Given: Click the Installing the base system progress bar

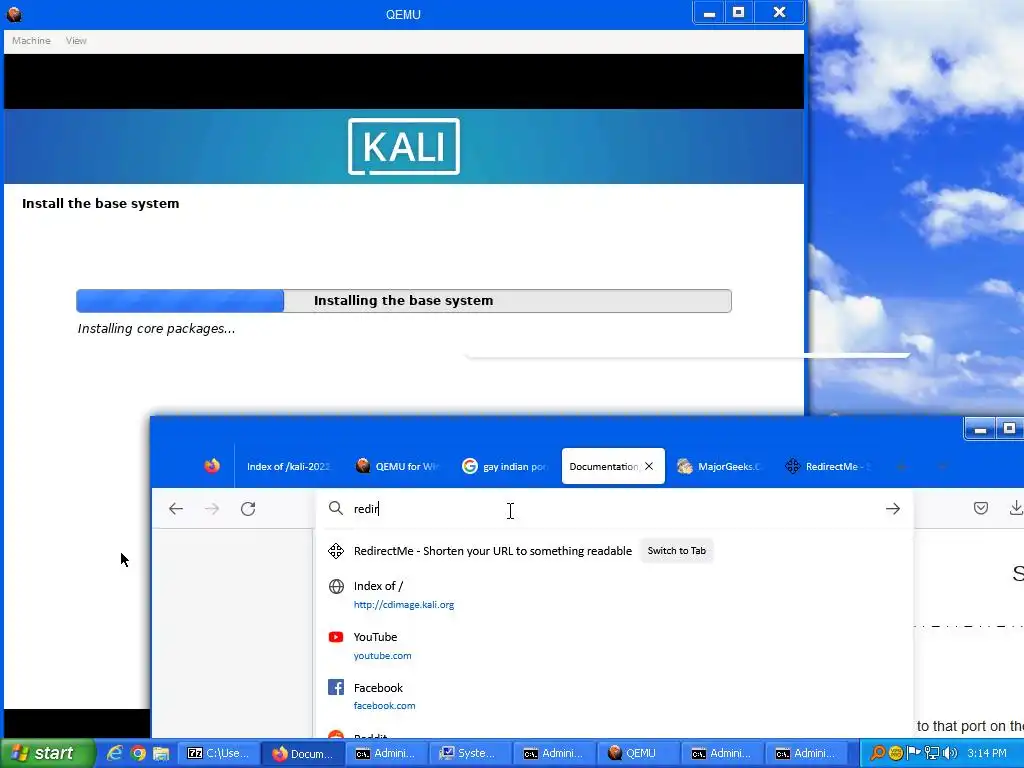Looking at the screenshot, I should pos(404,300).
